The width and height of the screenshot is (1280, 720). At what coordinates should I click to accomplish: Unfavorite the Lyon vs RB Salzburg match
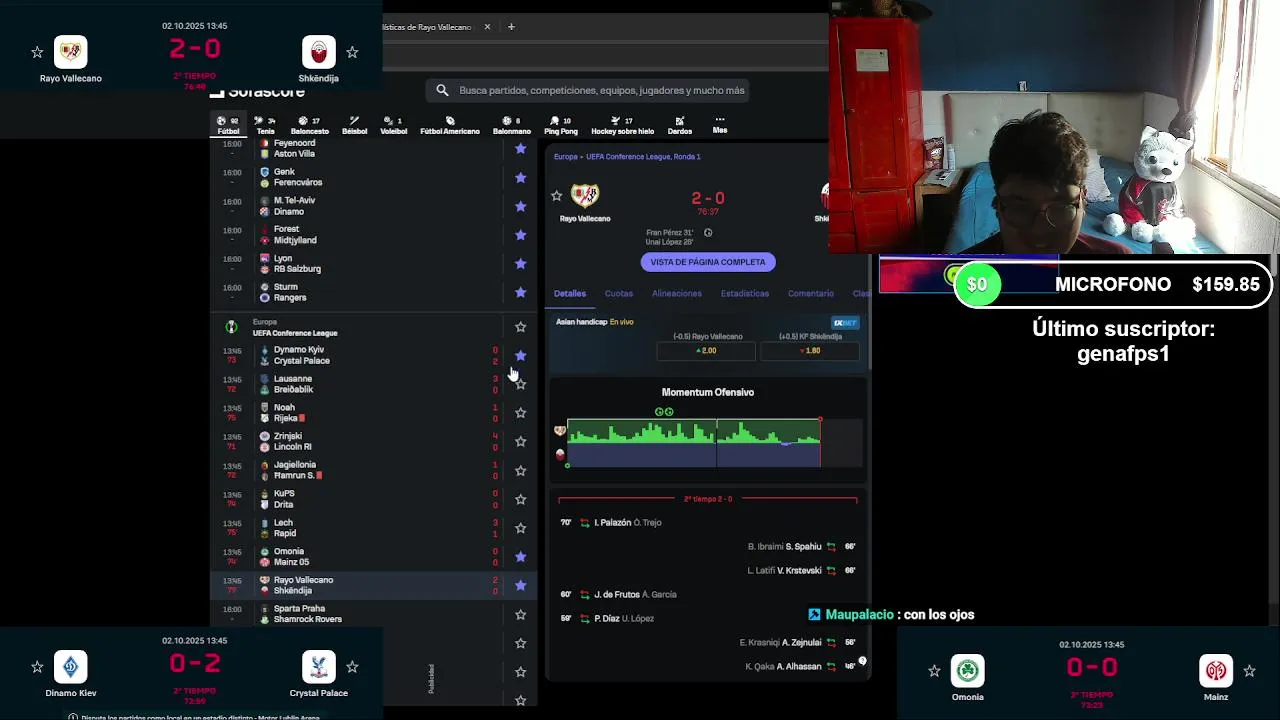pos(520,263)
